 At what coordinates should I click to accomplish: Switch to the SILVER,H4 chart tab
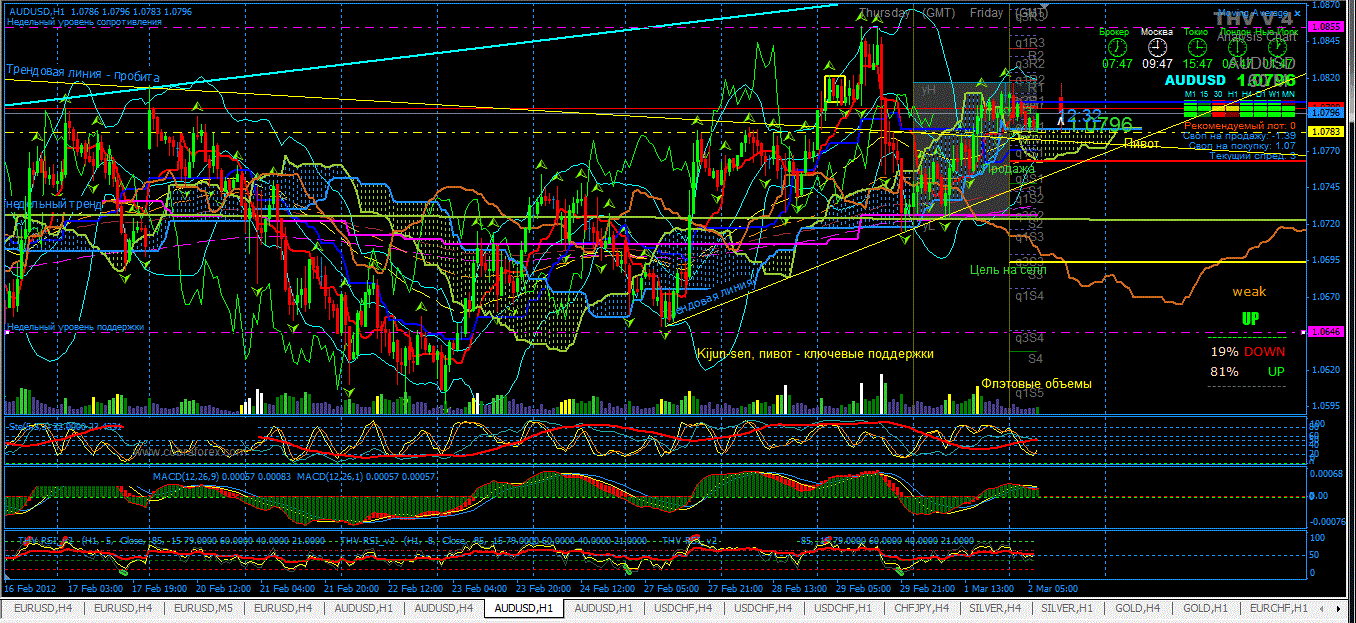pyautogui.click(x=993, y=607)
